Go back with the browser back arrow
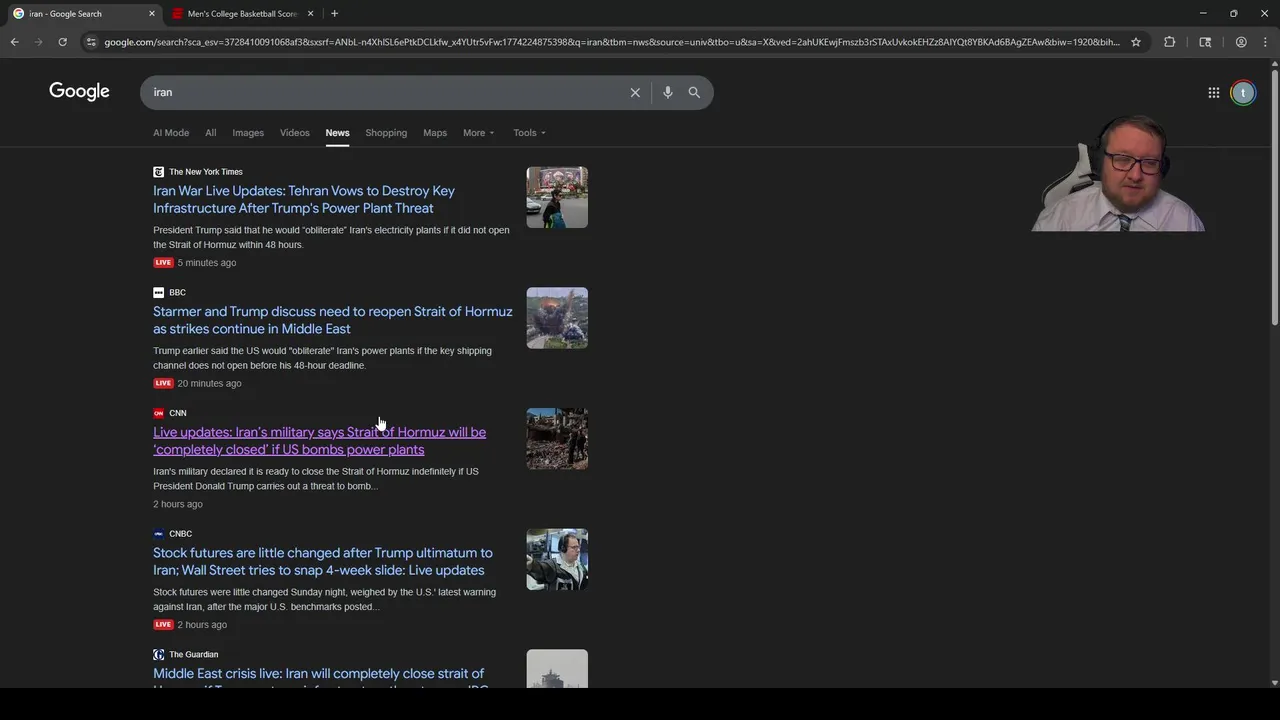Viewport: 1280px width, 720px height. 14,42
